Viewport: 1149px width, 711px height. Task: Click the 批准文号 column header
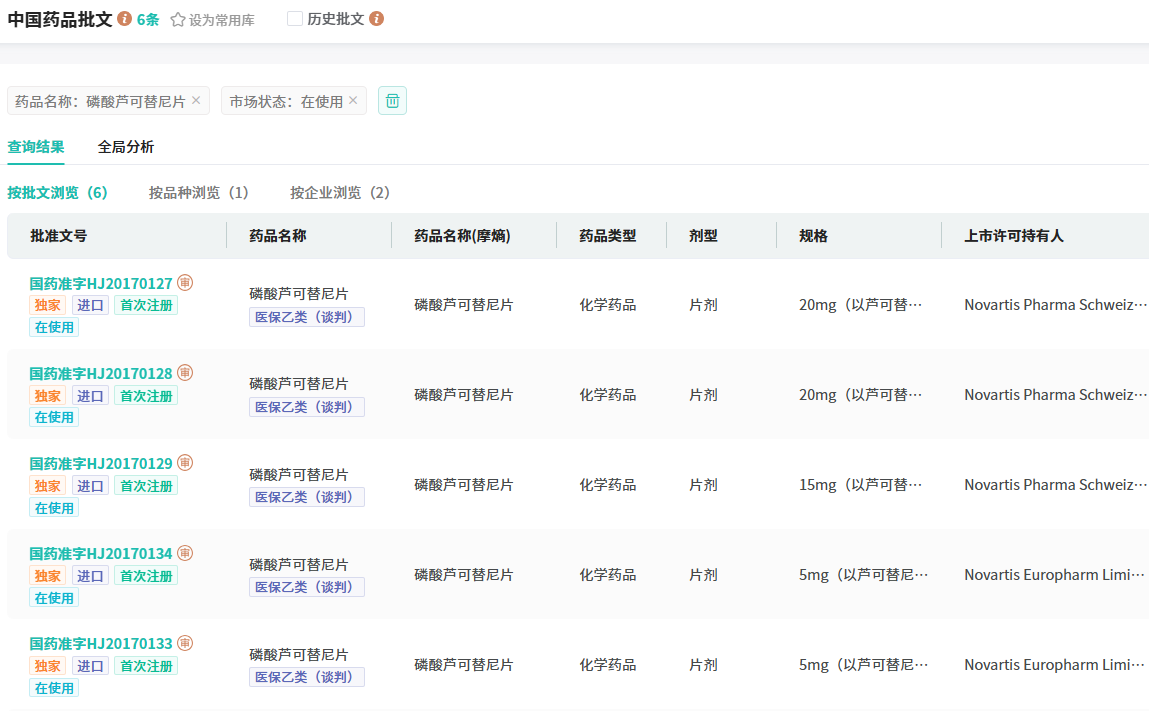(59, 236)
